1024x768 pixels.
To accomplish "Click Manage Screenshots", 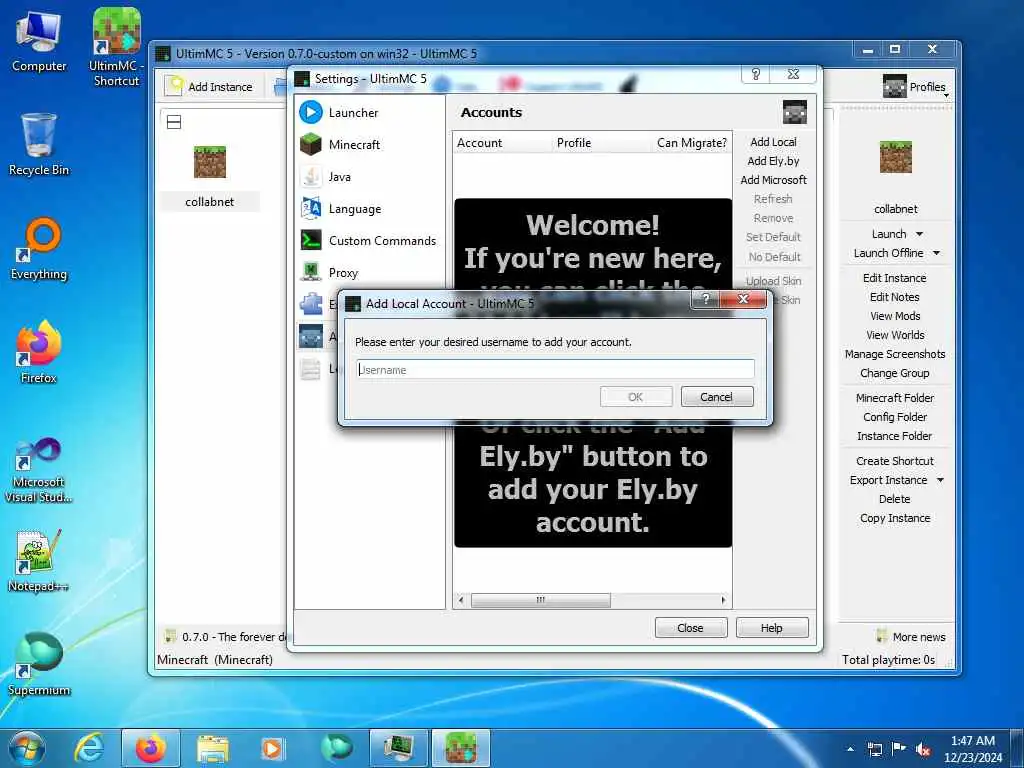I will (x=895, y=353).
